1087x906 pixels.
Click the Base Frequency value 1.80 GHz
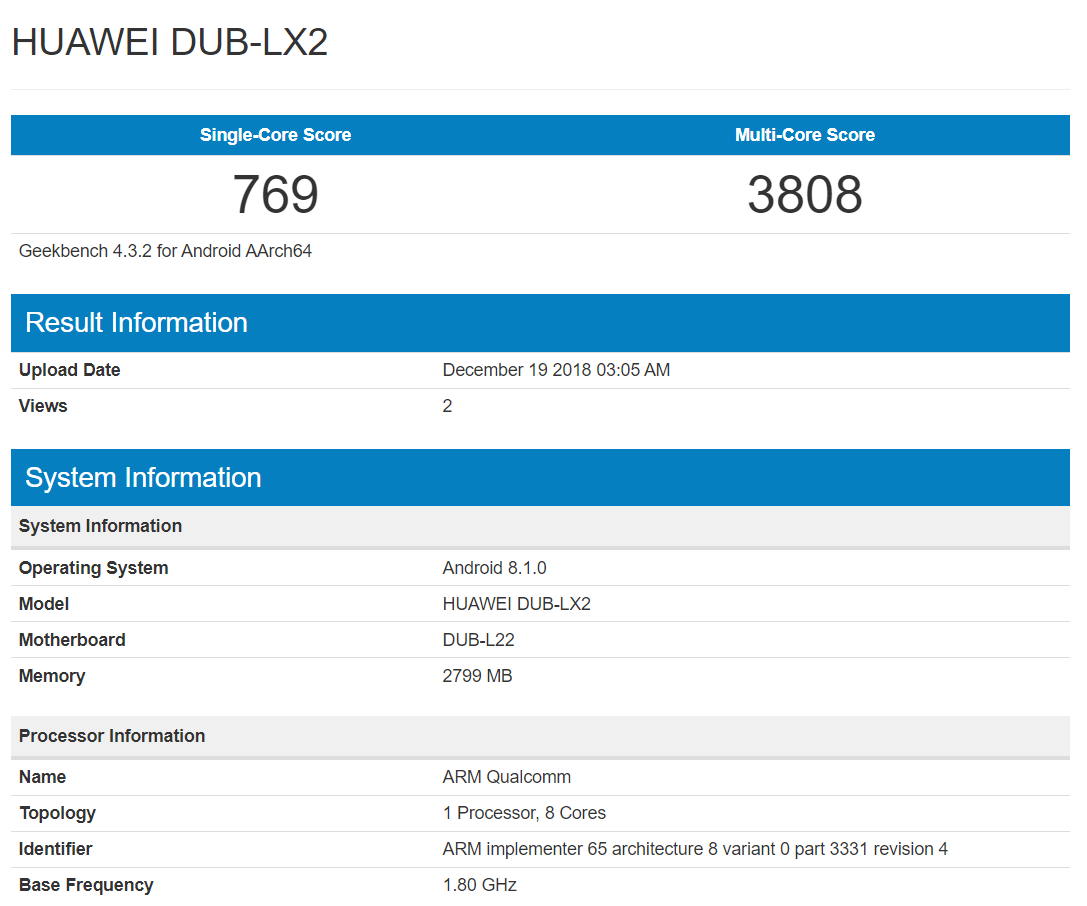tap(479, 884)
